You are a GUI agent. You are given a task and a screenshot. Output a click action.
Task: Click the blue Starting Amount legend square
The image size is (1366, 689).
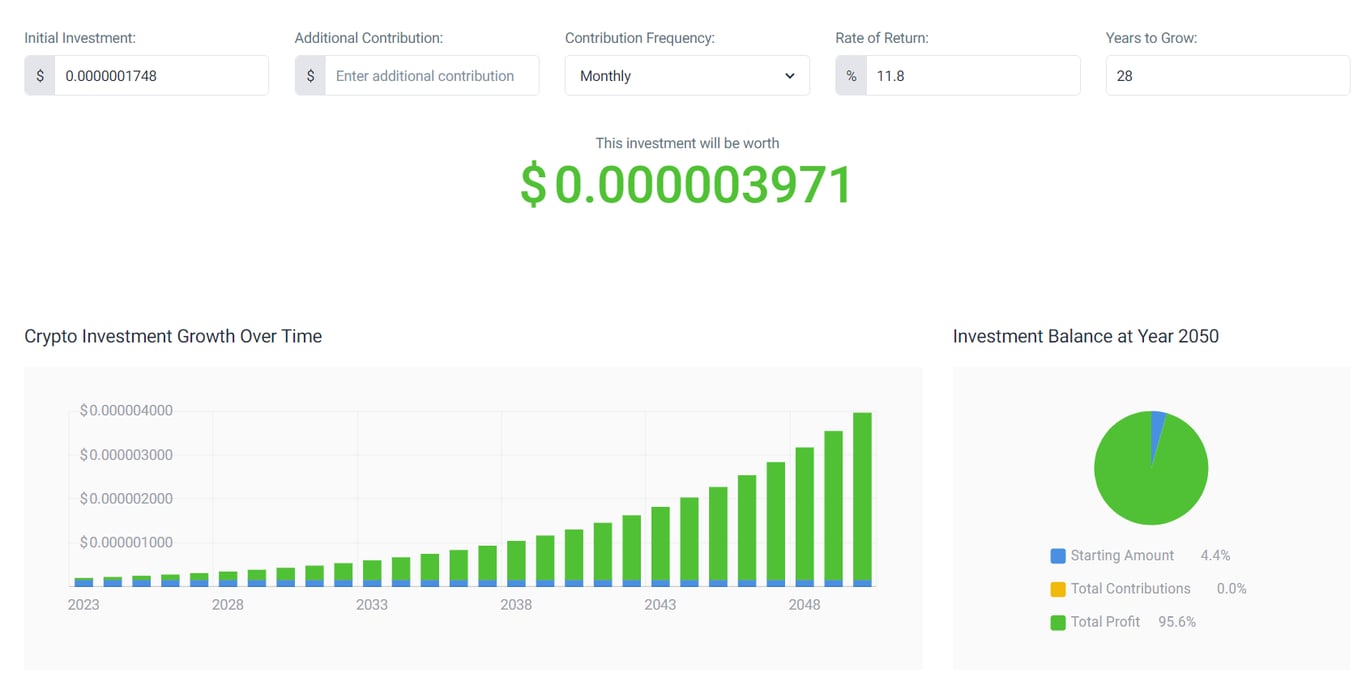pyautogui.click(x=1057, y=555)
